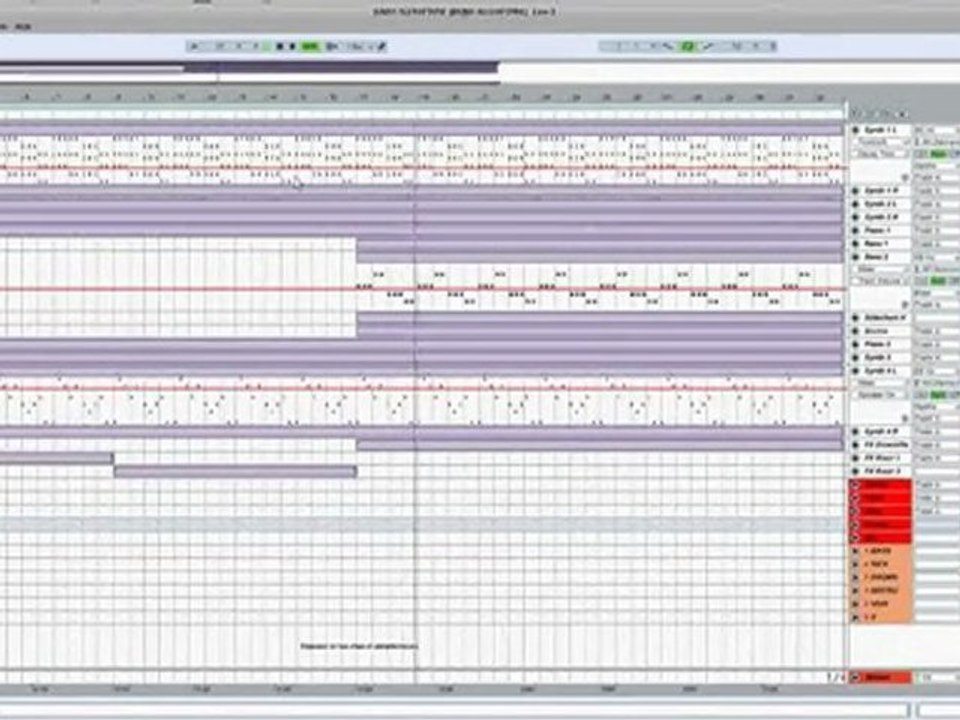The width and height of the screenshot is (960, 720).
Task: Unfold the FX Downlifter track
Action: click(x=855, y=445)
